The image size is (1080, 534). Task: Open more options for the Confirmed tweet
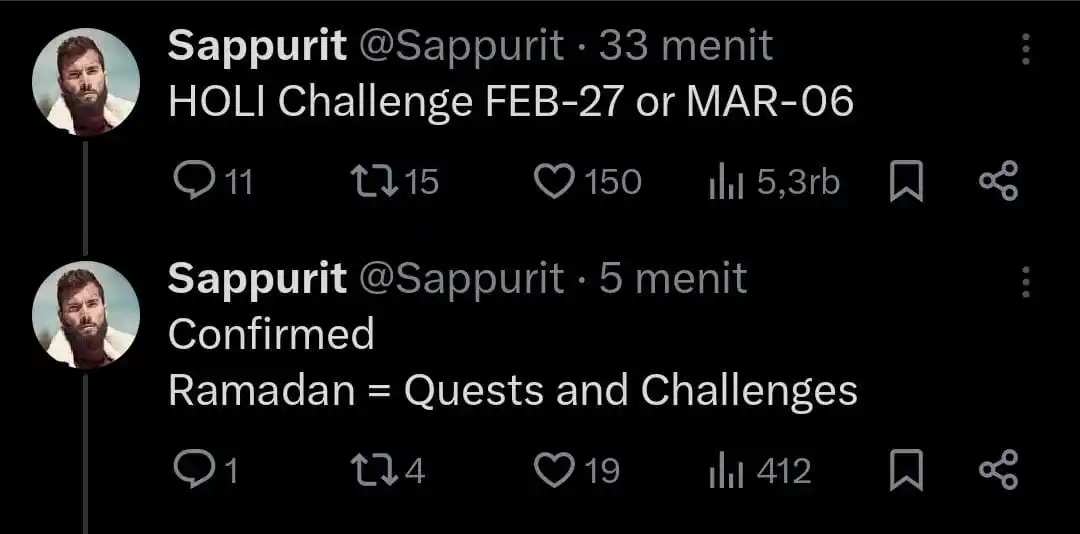tap(1025, 283)
